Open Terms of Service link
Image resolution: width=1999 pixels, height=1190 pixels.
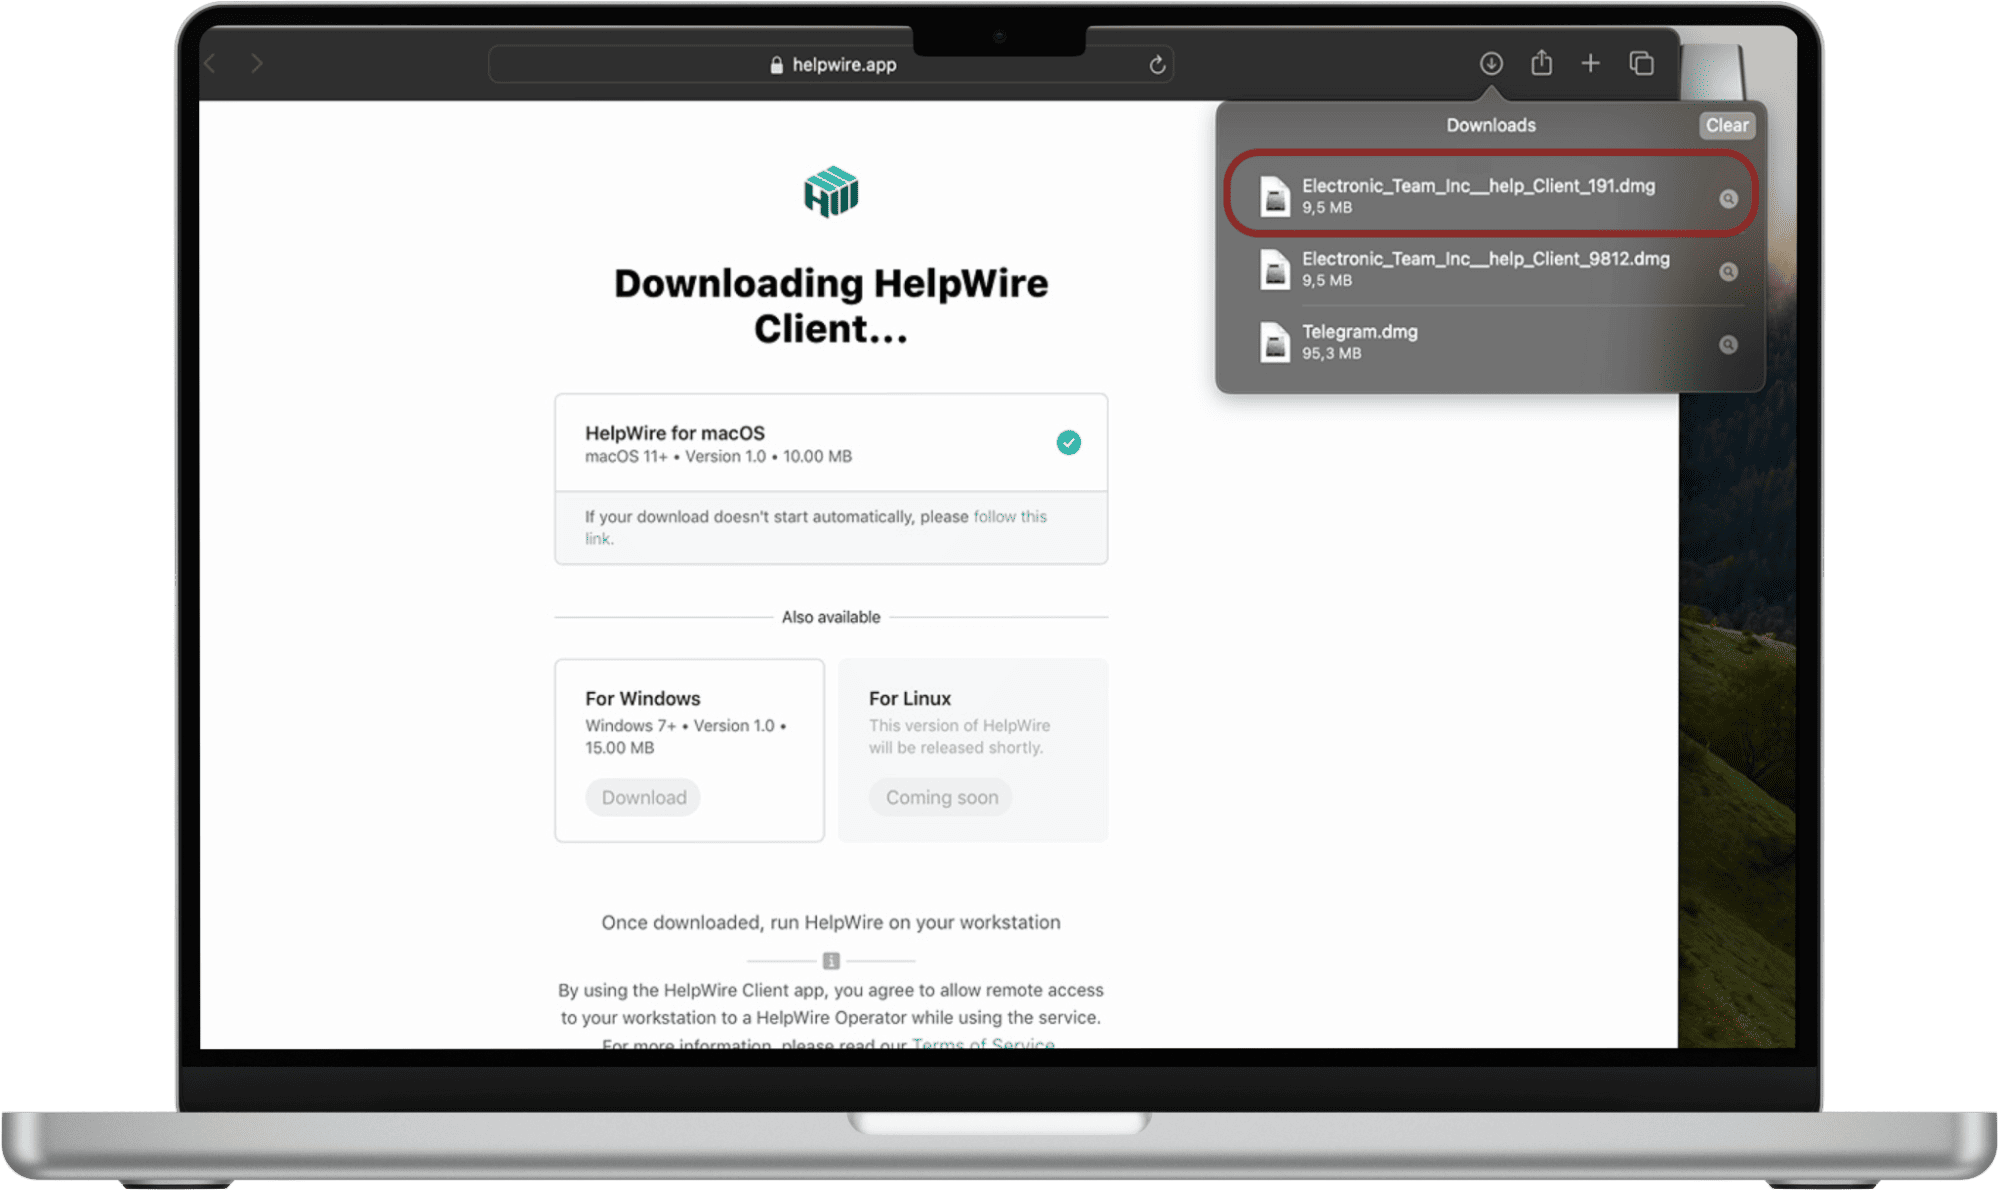[x=983, y=1043]
